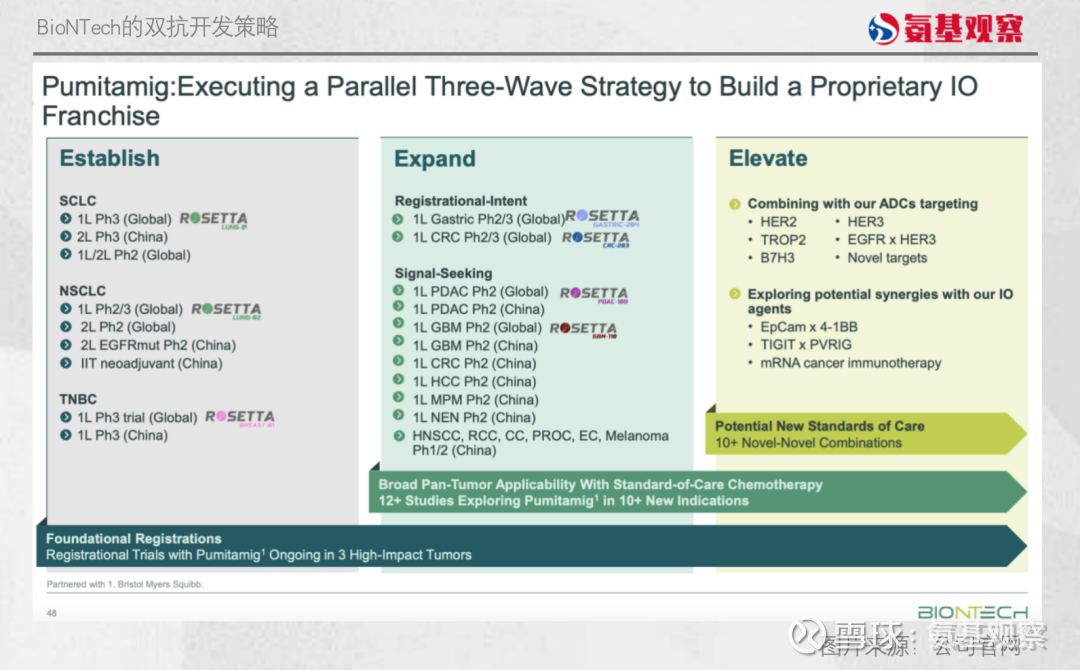Viewport: 1080px width, 670px height.
Task: Click the B7H3 item in the ADC list
Action: coord(777,258)
